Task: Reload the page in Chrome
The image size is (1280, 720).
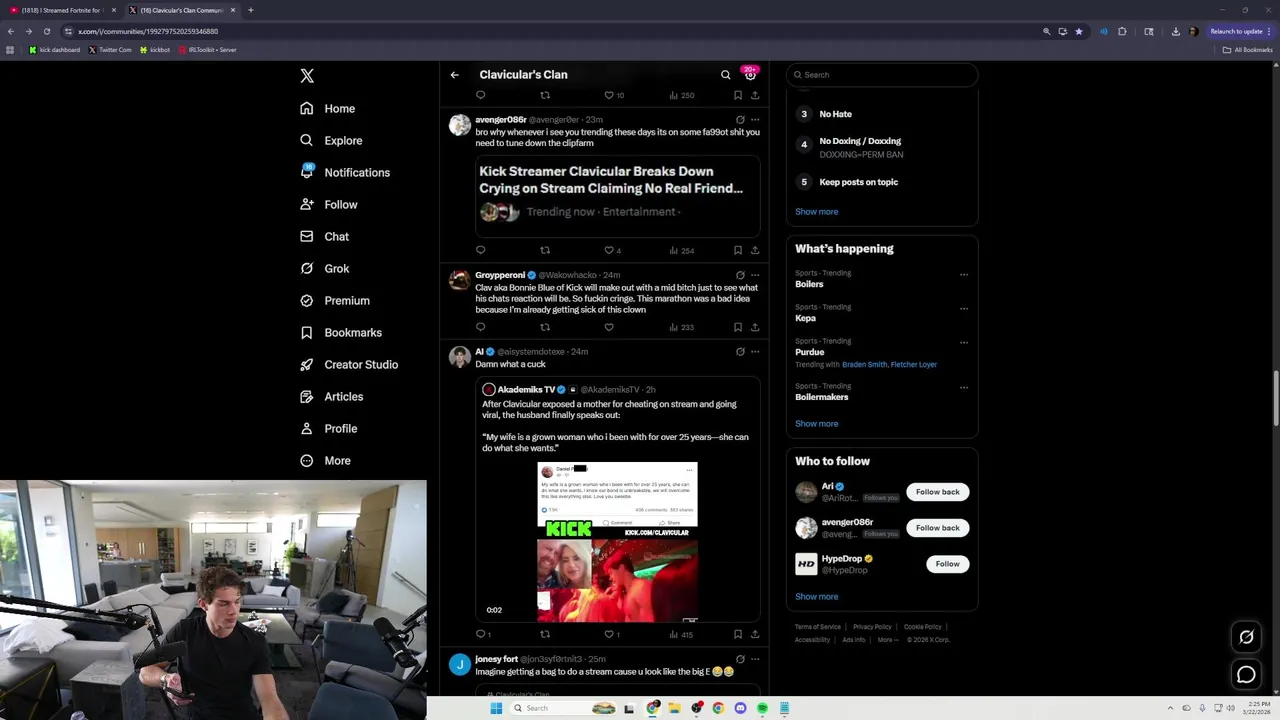Action: [x=46, y=31]
